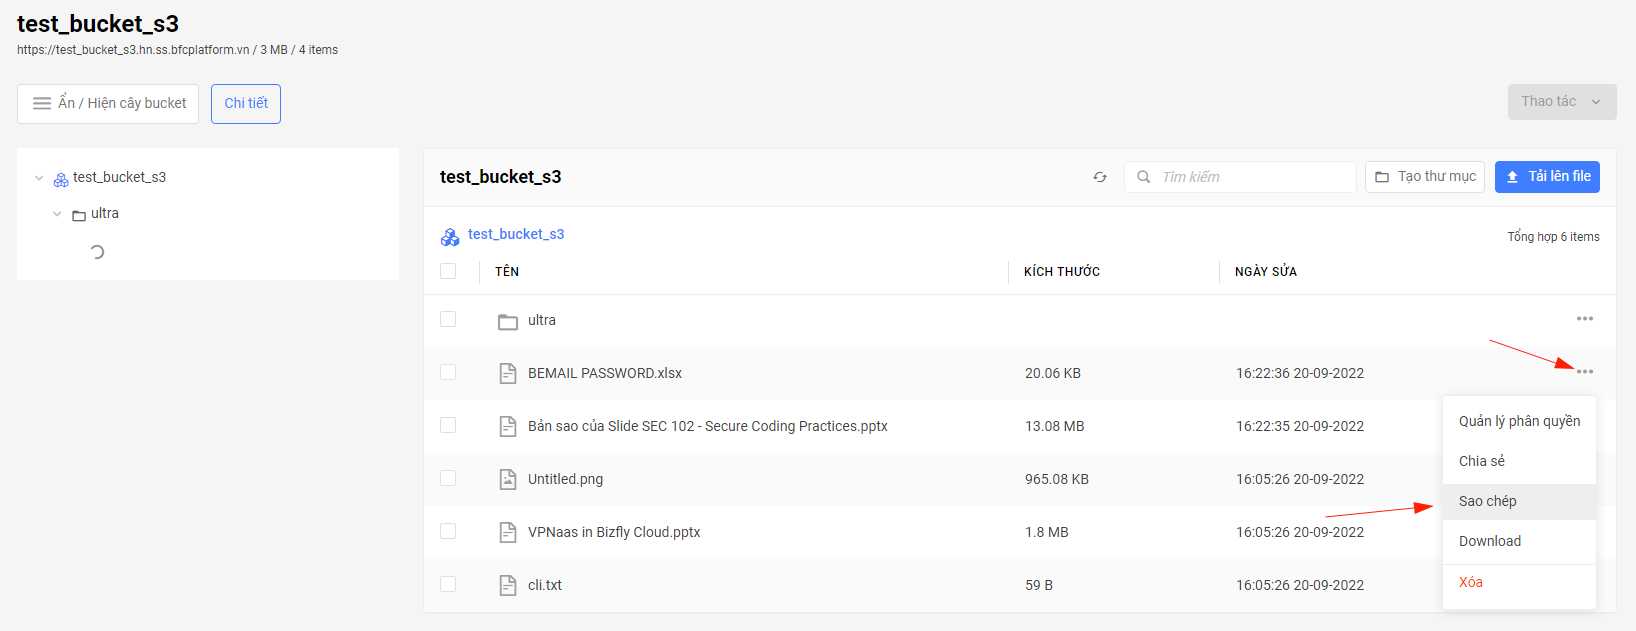Focus the Tìm kiếm search field
1636x631 pixels.
1240,177
